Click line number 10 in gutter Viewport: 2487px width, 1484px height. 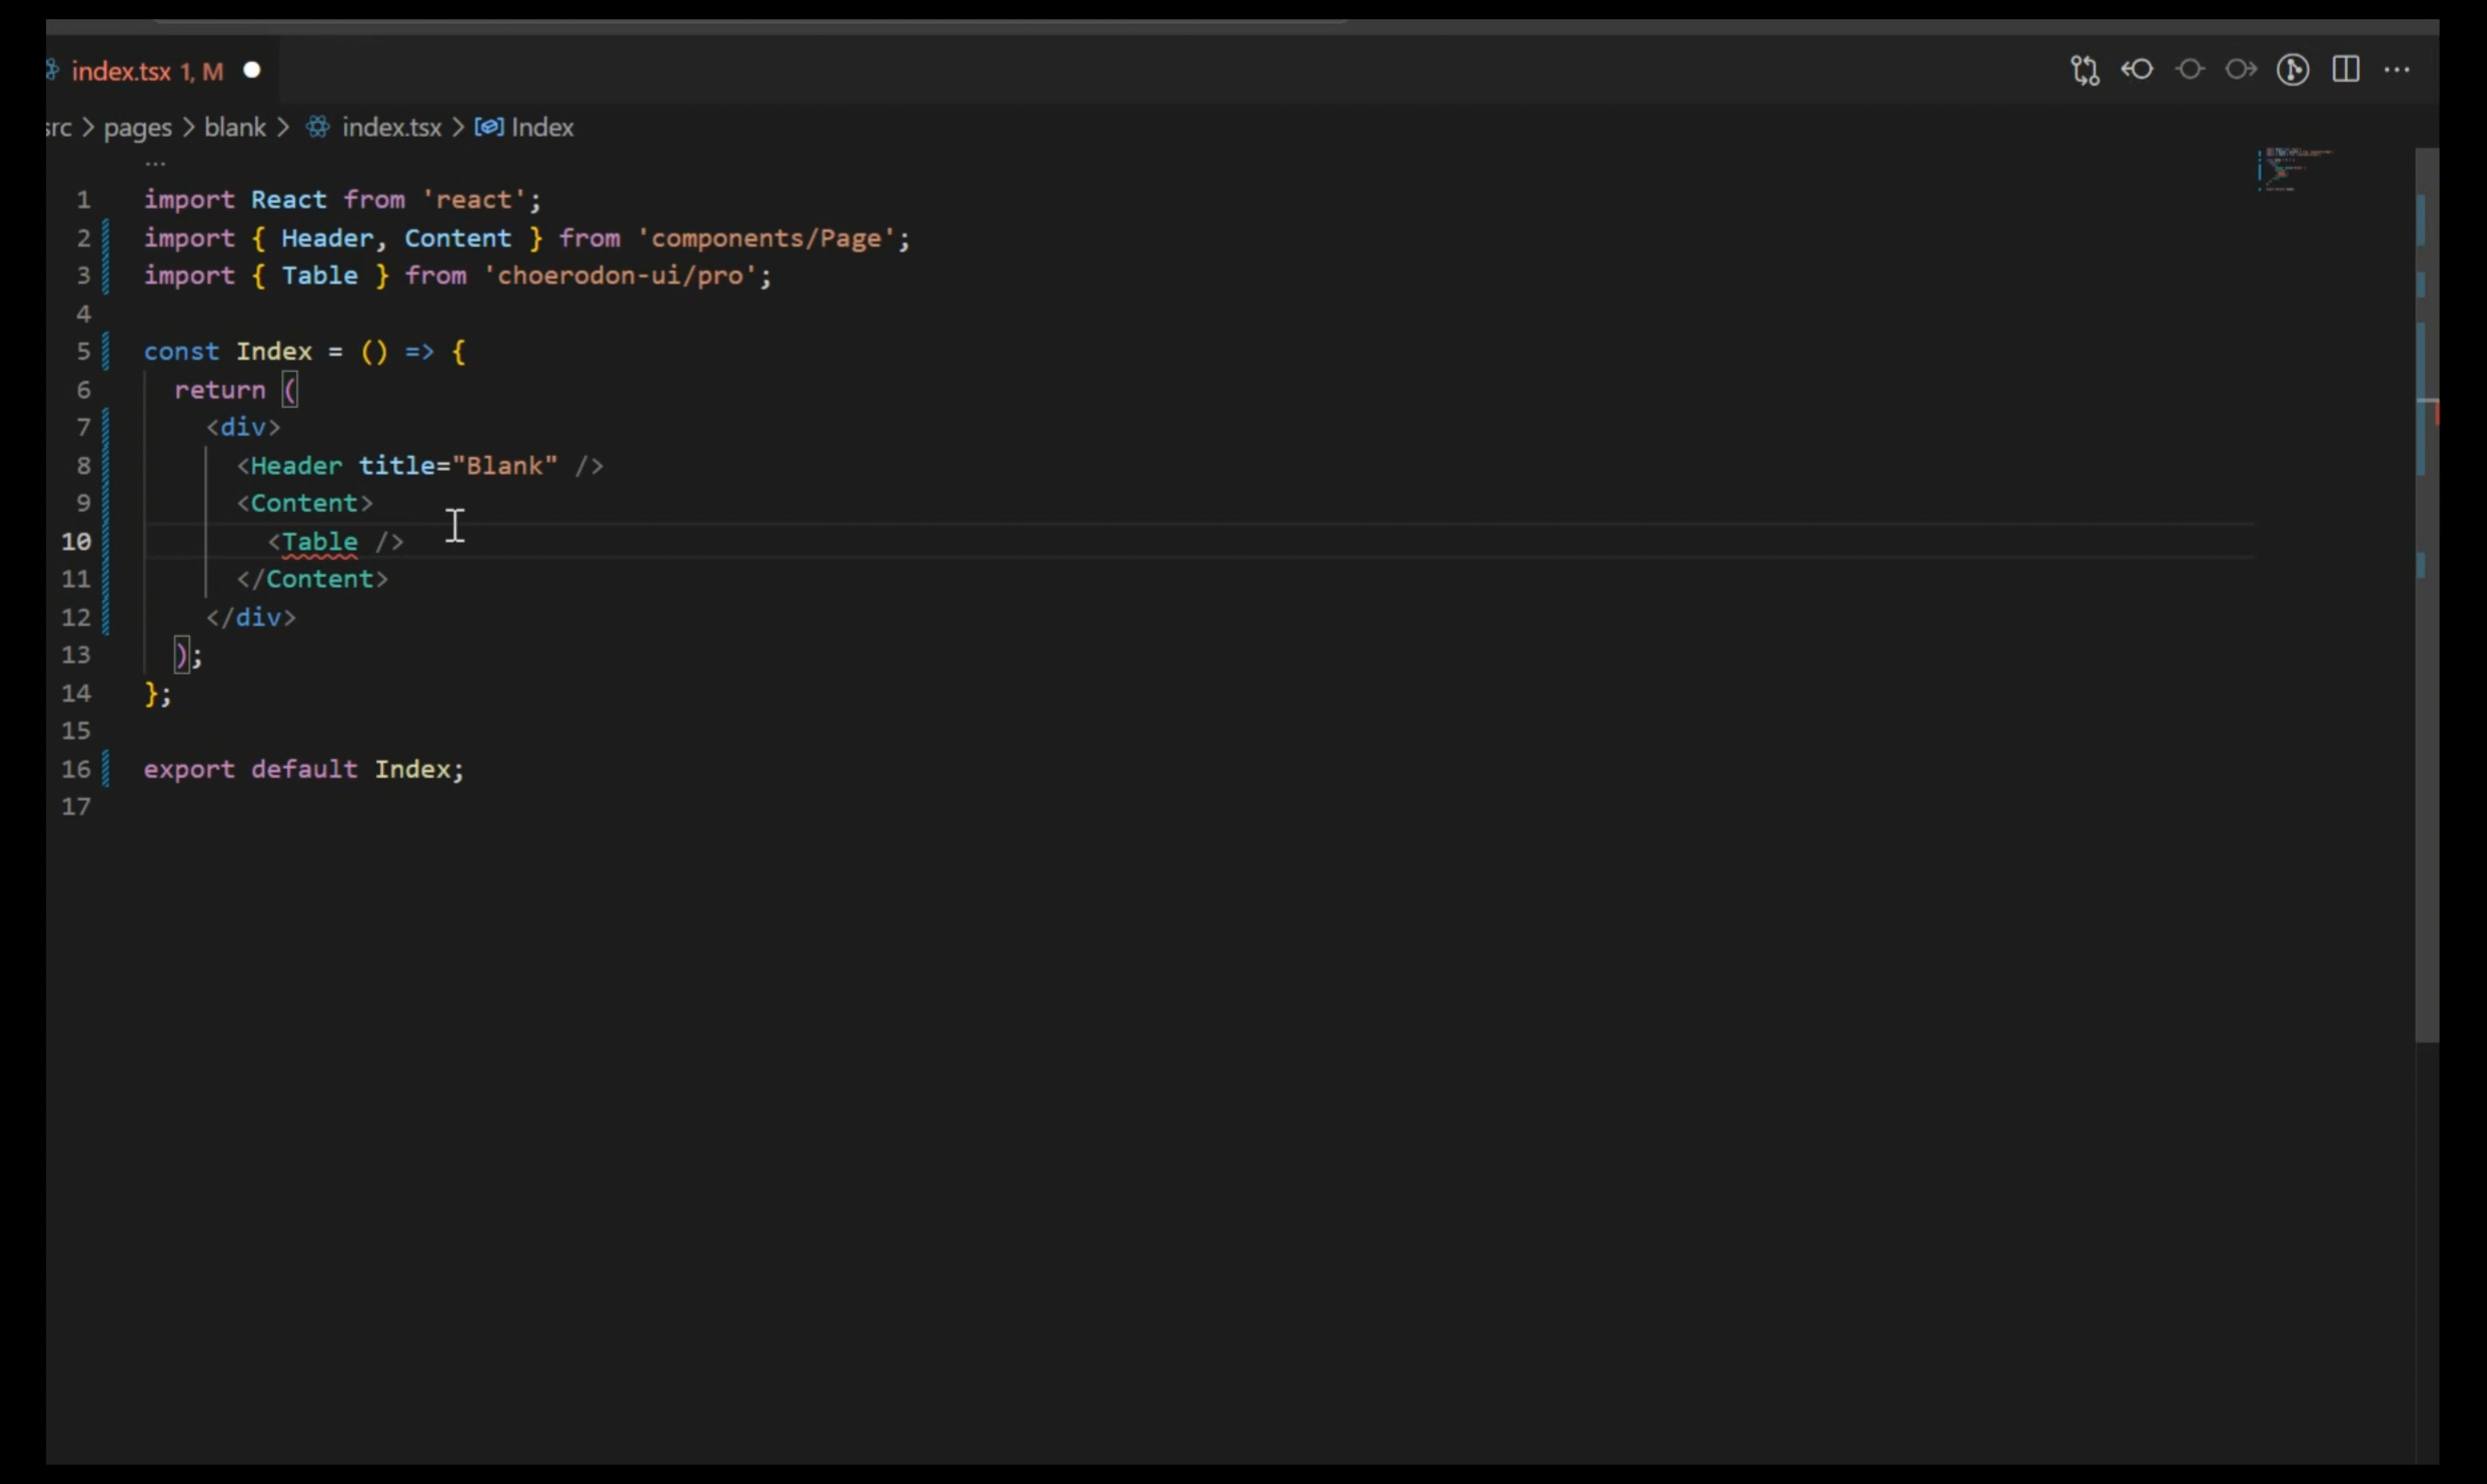pos(76,541)
